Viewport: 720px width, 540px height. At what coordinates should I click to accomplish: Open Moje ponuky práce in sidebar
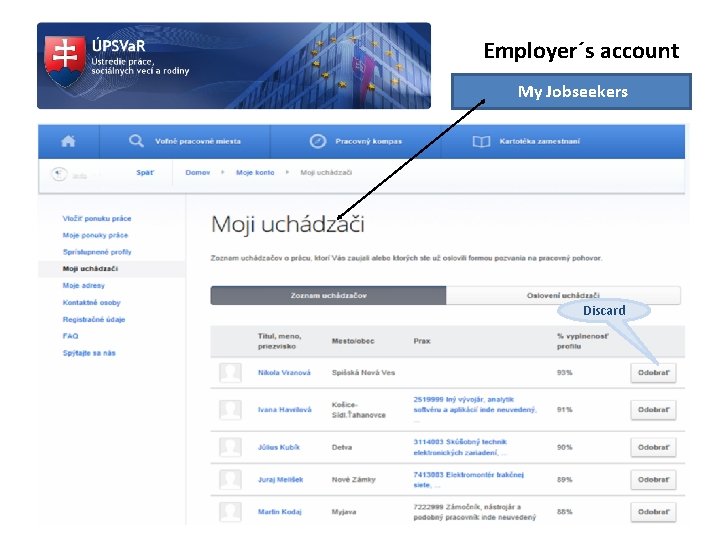[x=96, y=235]
